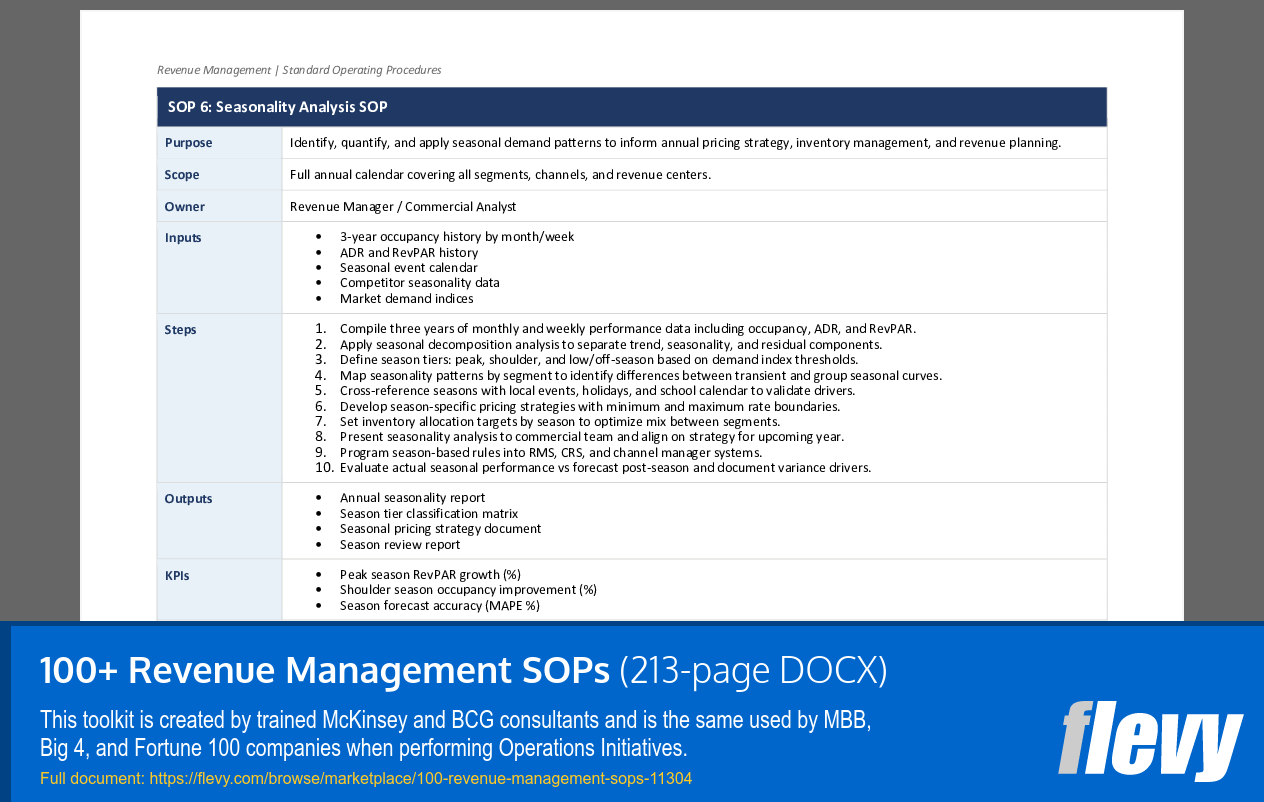The height and width of the screenshot is (802, 1264).
Task: Click the Outputs row label
Action: 188,498
